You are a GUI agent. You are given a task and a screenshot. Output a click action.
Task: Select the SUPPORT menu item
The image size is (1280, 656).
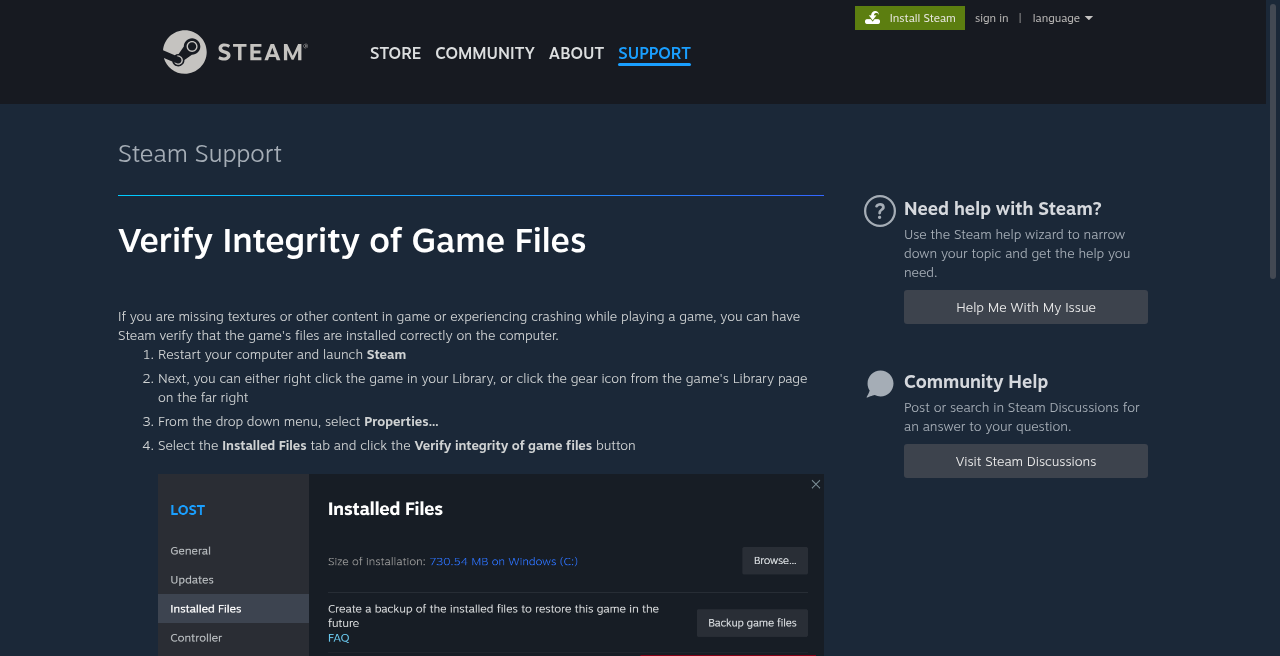pyautogui.click(x=654, y=53)
